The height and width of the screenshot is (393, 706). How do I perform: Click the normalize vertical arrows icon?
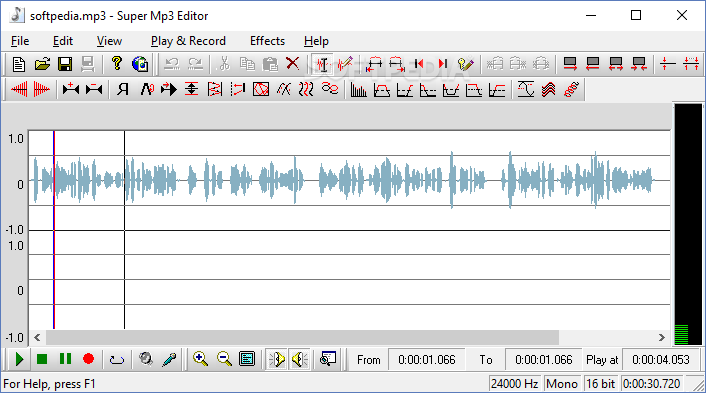tap(191, 90)
